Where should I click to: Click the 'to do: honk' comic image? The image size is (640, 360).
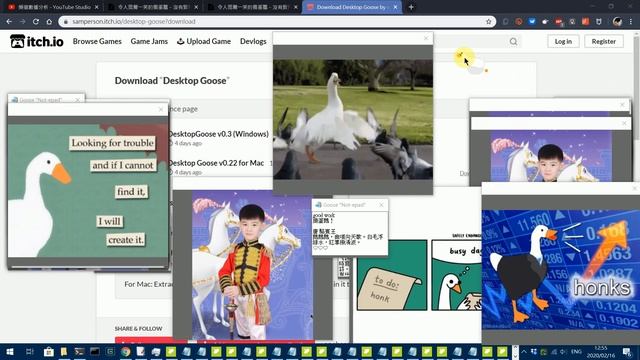pyautogui.click(x=392, y=275)
